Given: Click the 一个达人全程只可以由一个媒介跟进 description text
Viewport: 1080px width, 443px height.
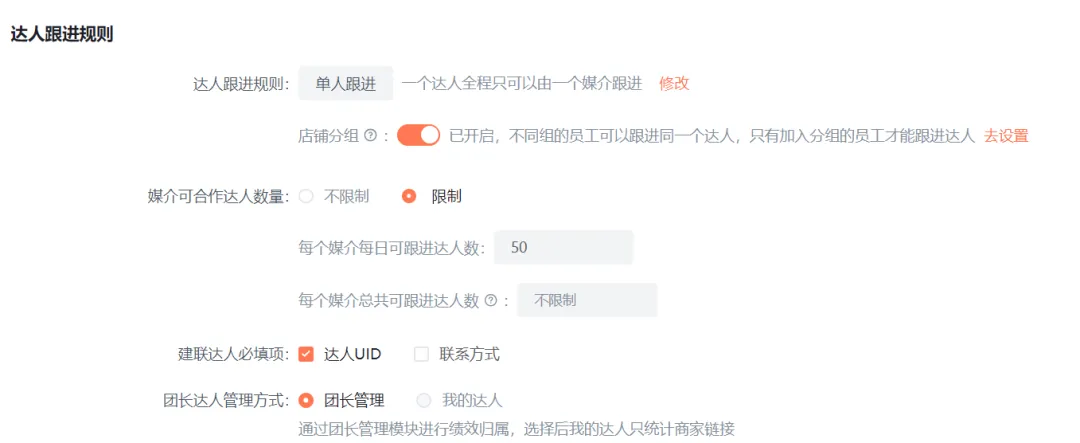Looking at the screenshot, I should tap(522, 84).
